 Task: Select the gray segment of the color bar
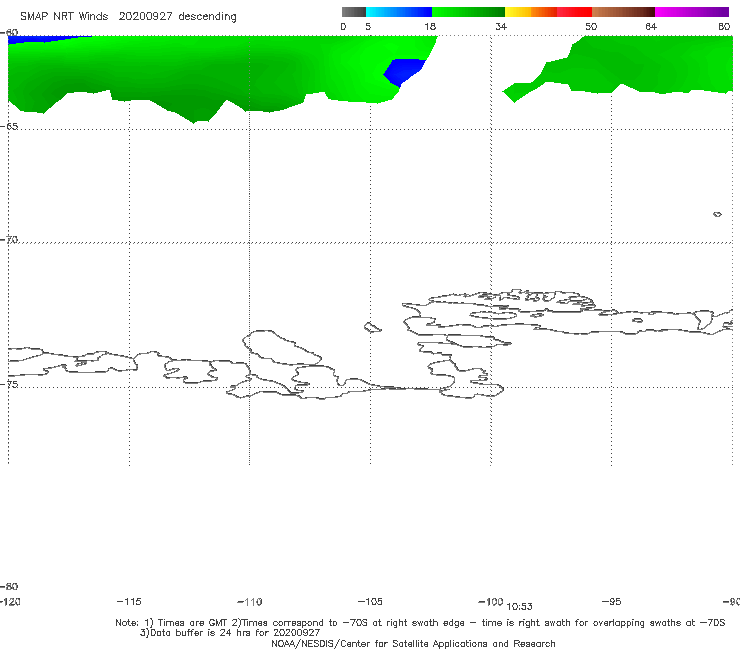coord(354,12)
